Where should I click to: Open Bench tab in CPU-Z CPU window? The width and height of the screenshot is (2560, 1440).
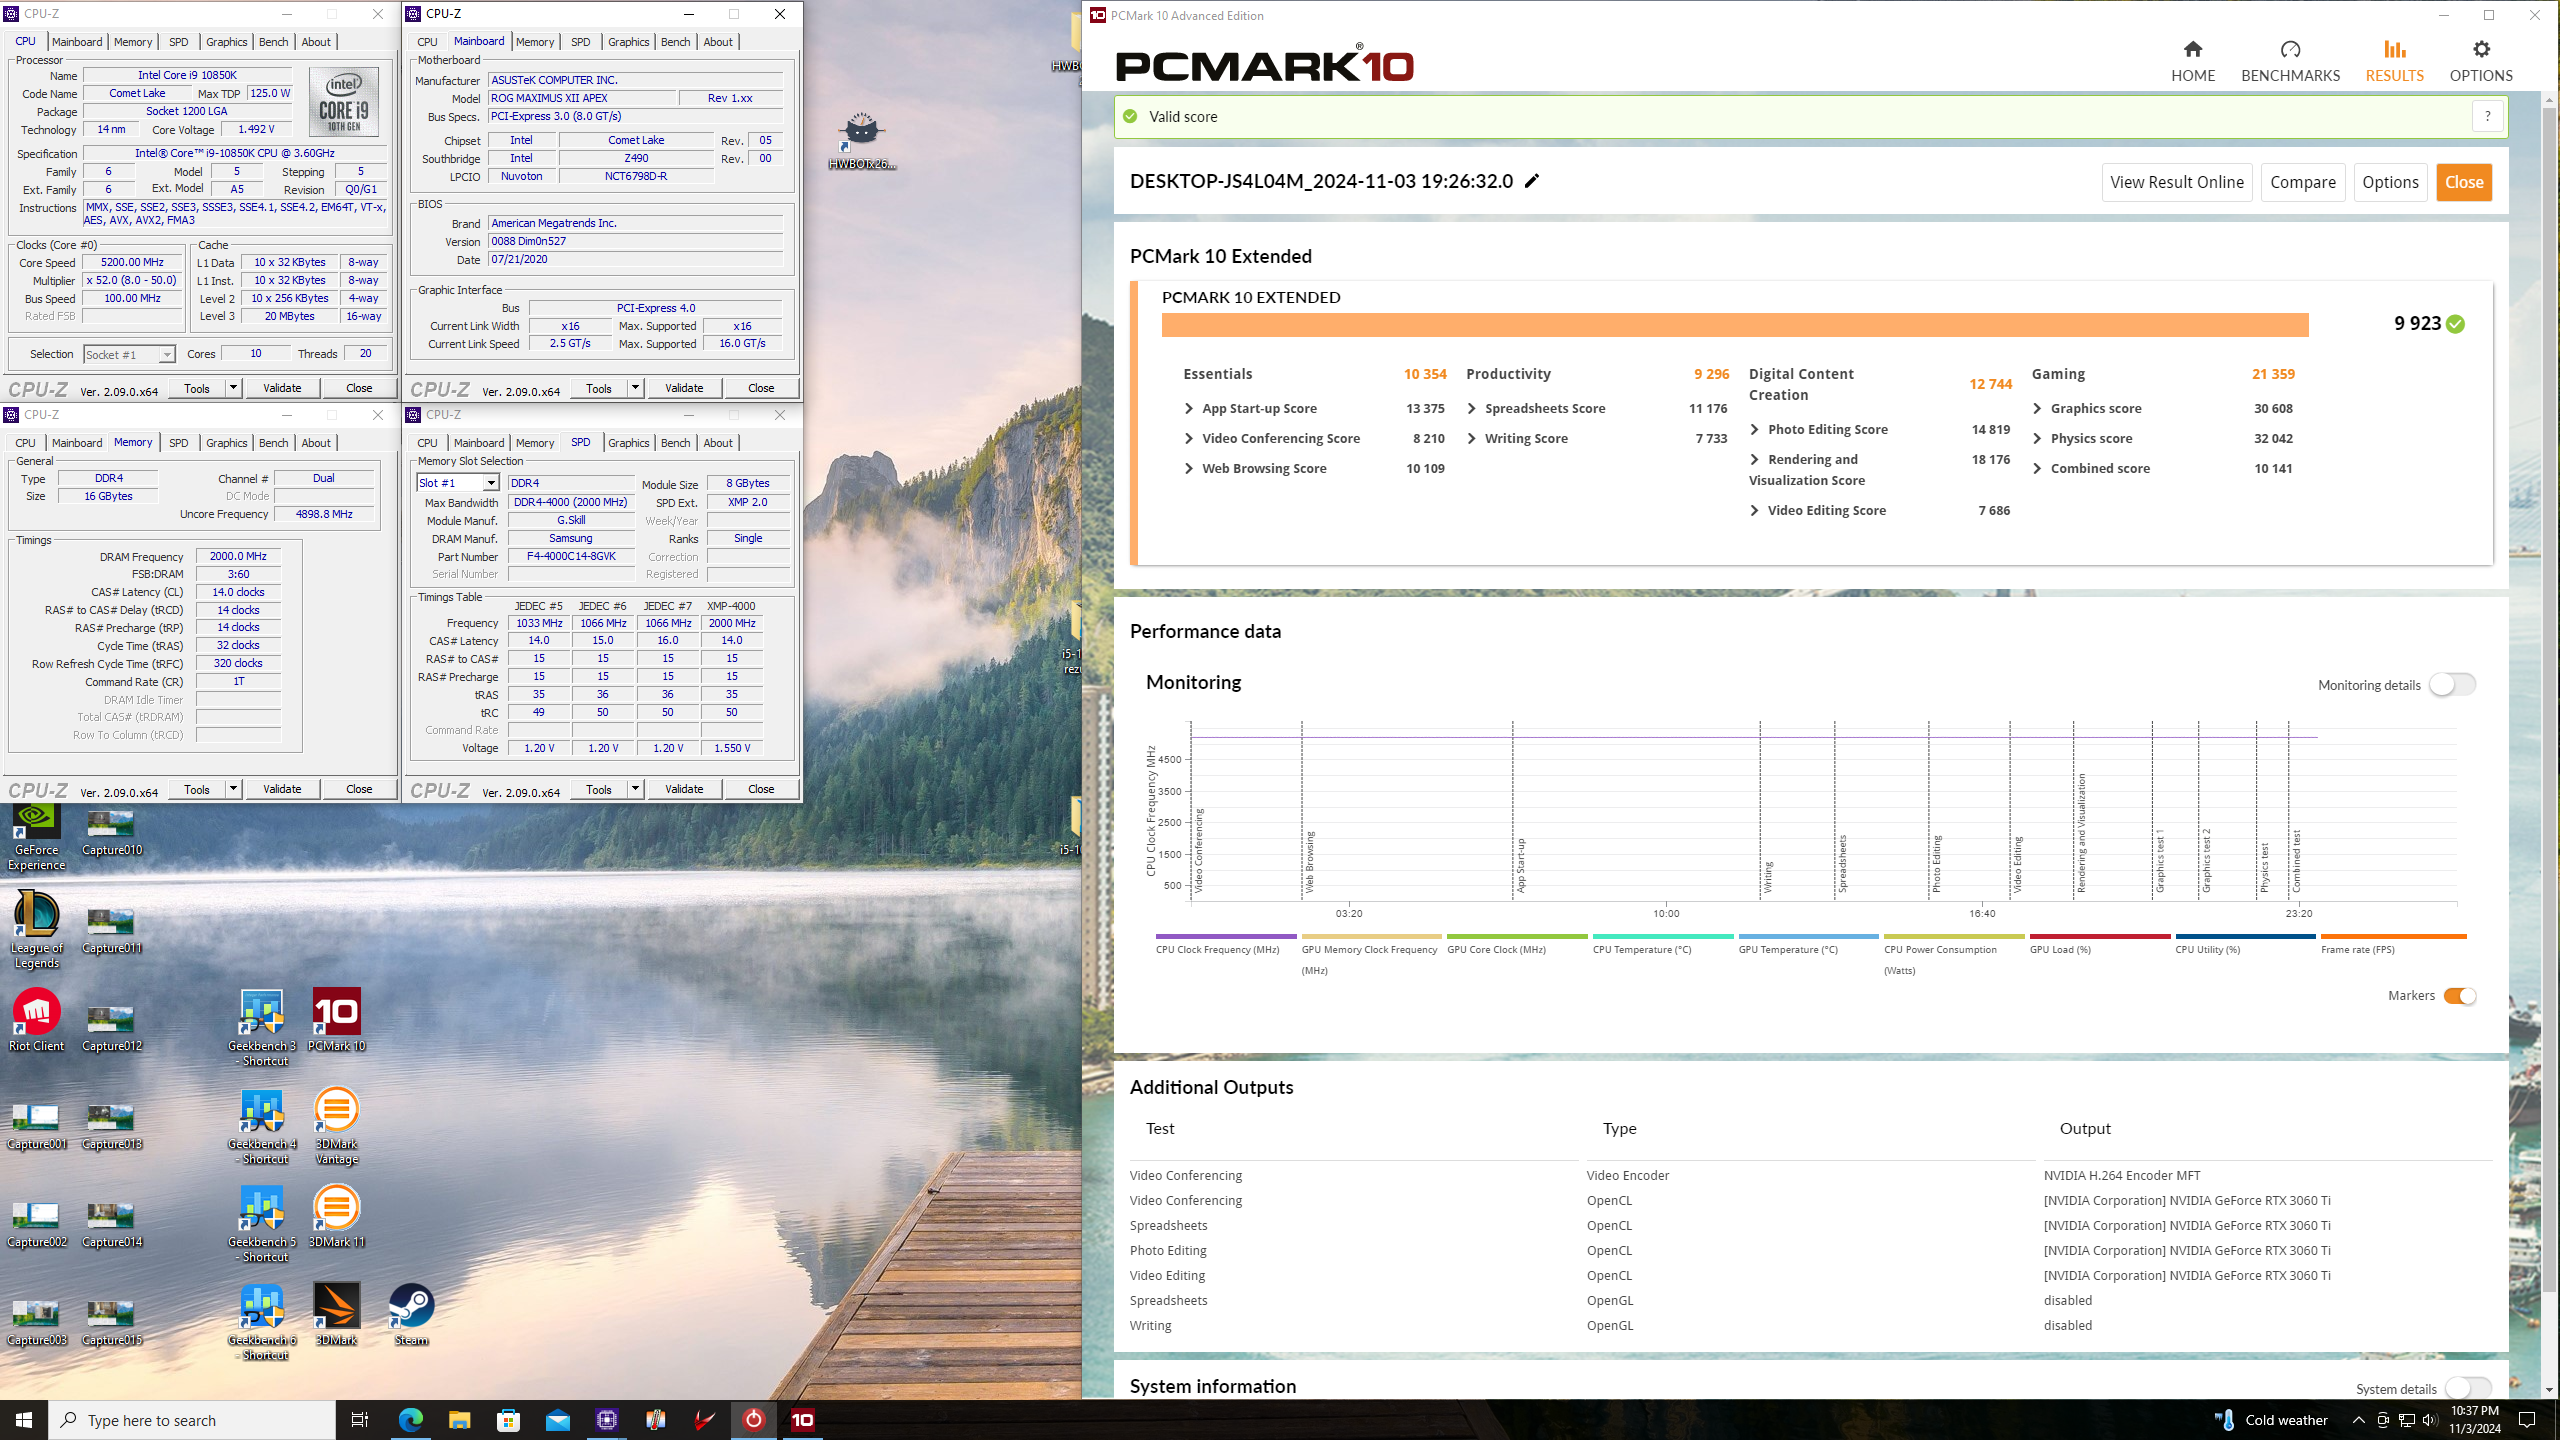273,42
